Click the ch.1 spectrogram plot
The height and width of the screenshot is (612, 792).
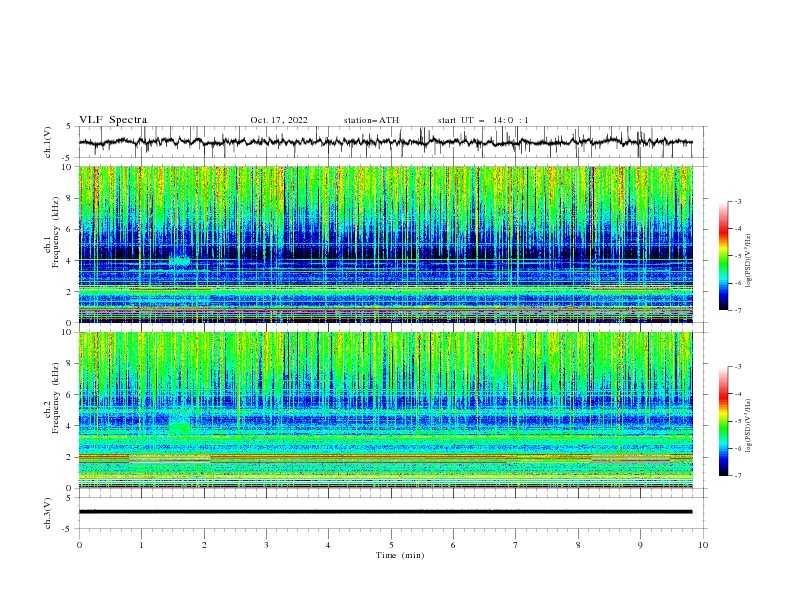(x=386, y=244)
